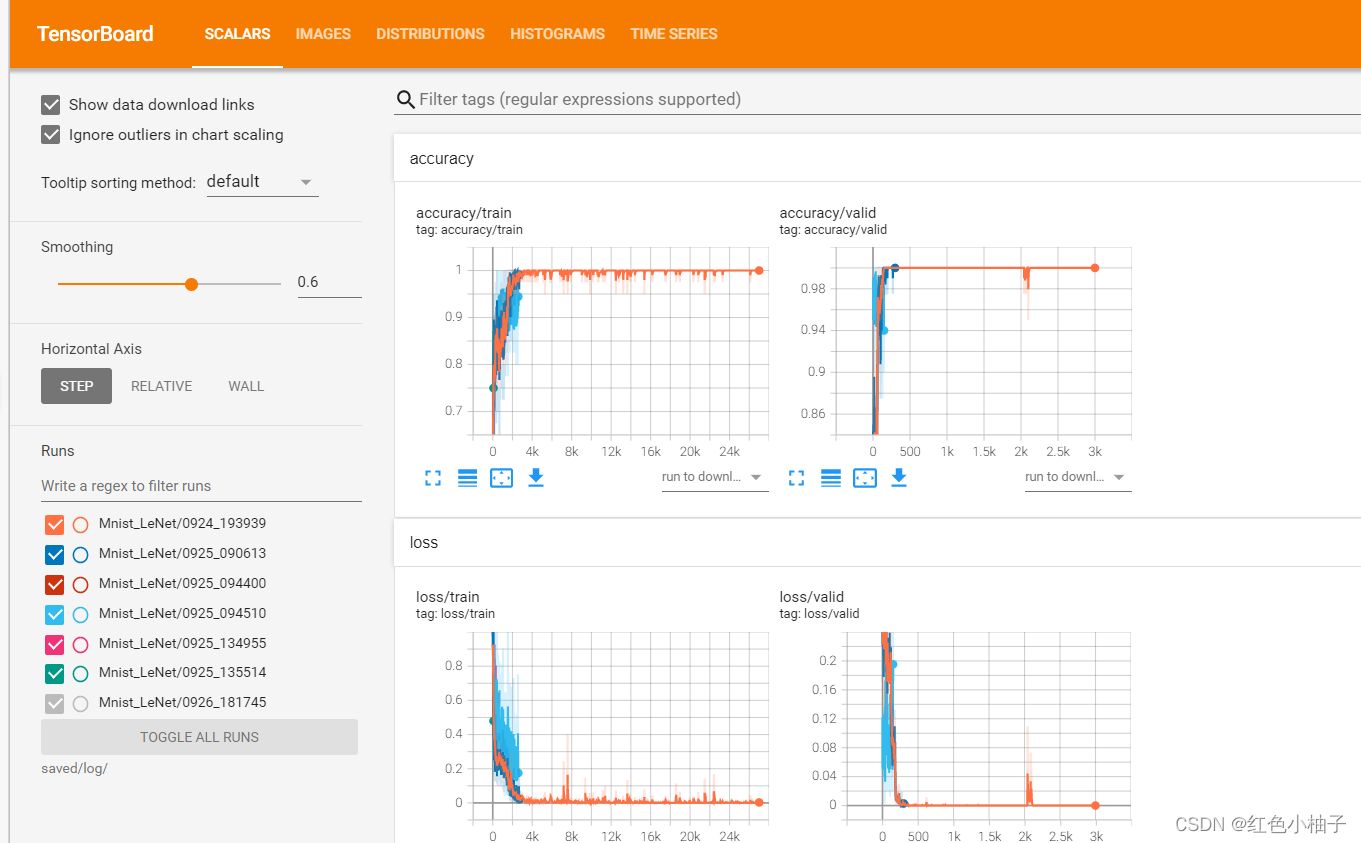Screen dimensions: 1361x843
Task: Switch to the TIME SERIES tab
Action: tap(674, 34)
